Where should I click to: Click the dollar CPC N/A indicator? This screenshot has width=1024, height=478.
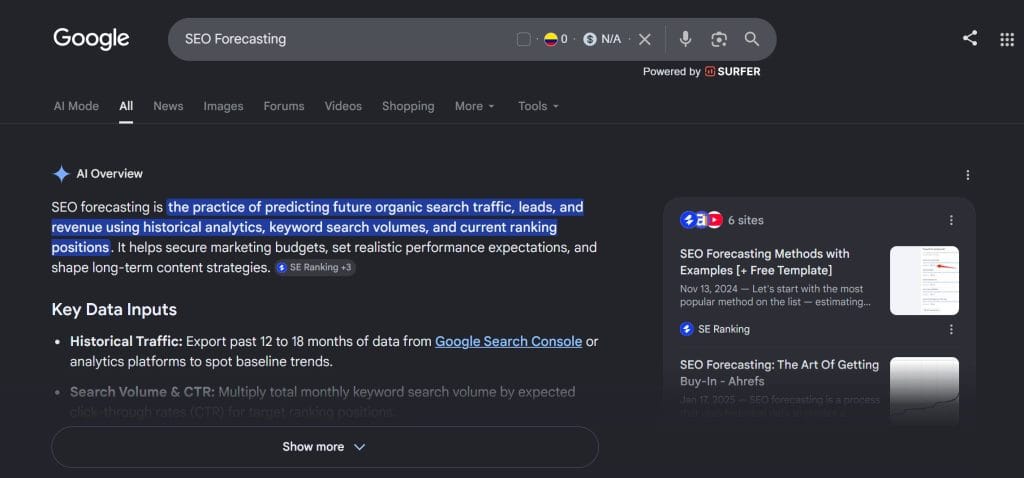pos(602,39)
